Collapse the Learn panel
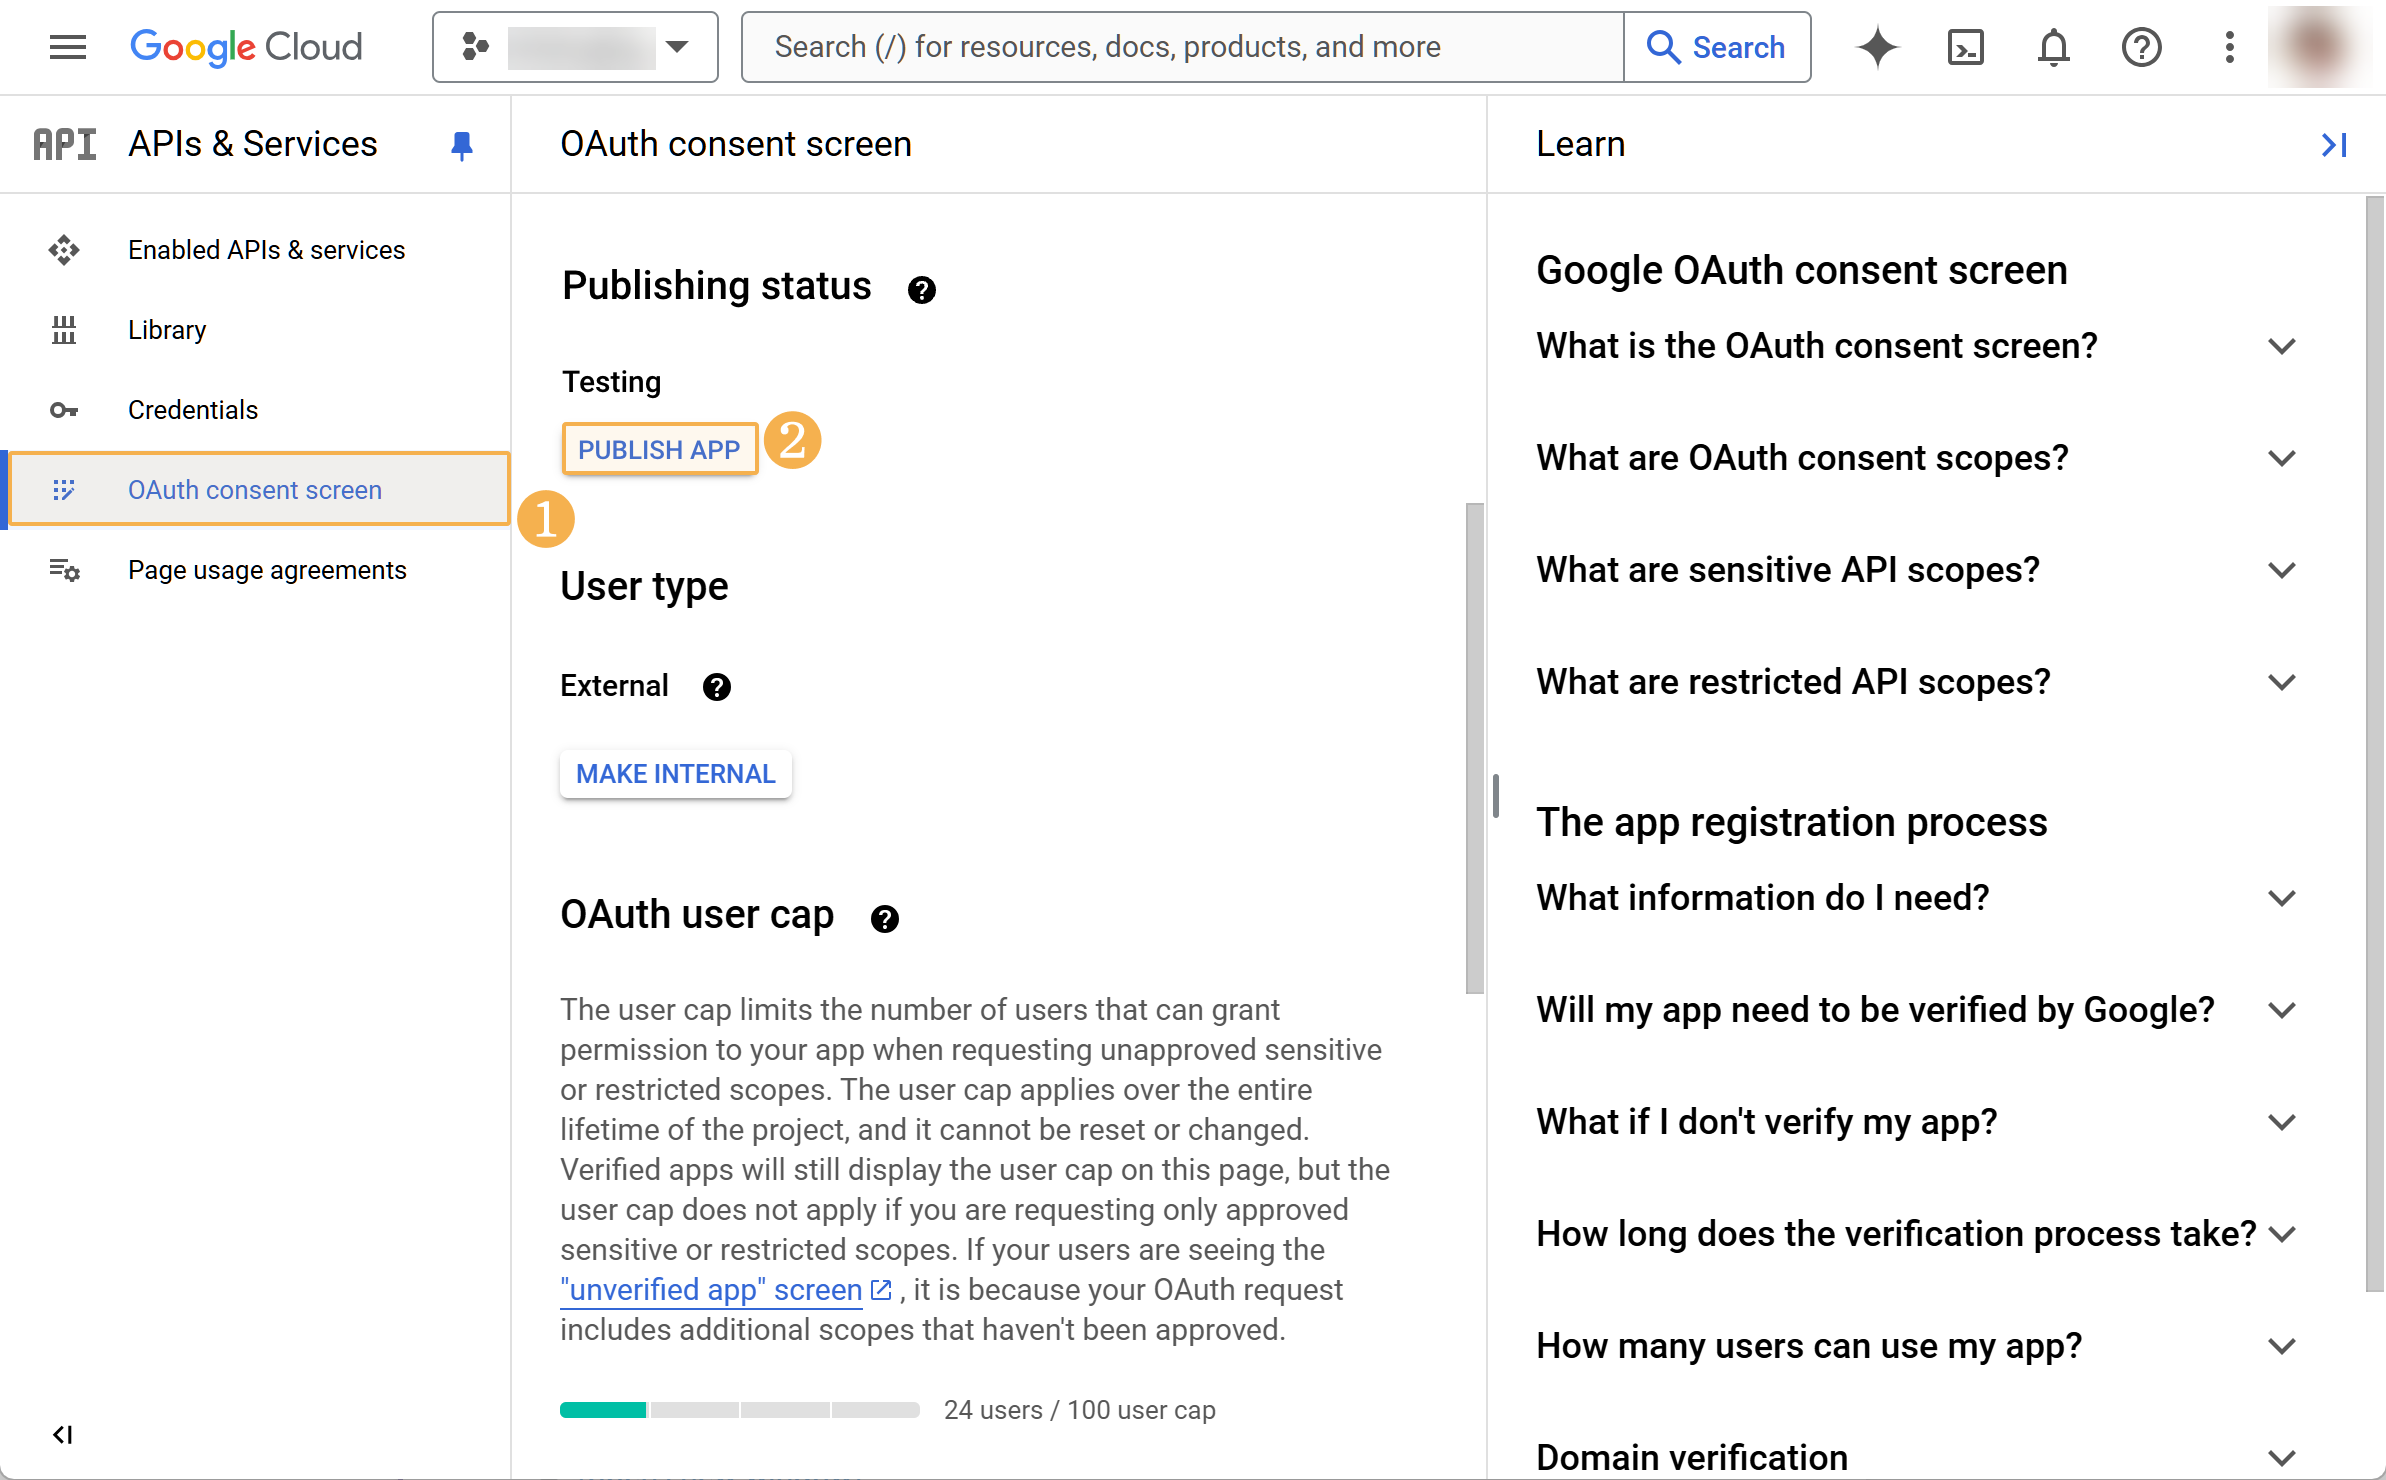This screenshot has height=1480, width=2386. coord(2333,145)
